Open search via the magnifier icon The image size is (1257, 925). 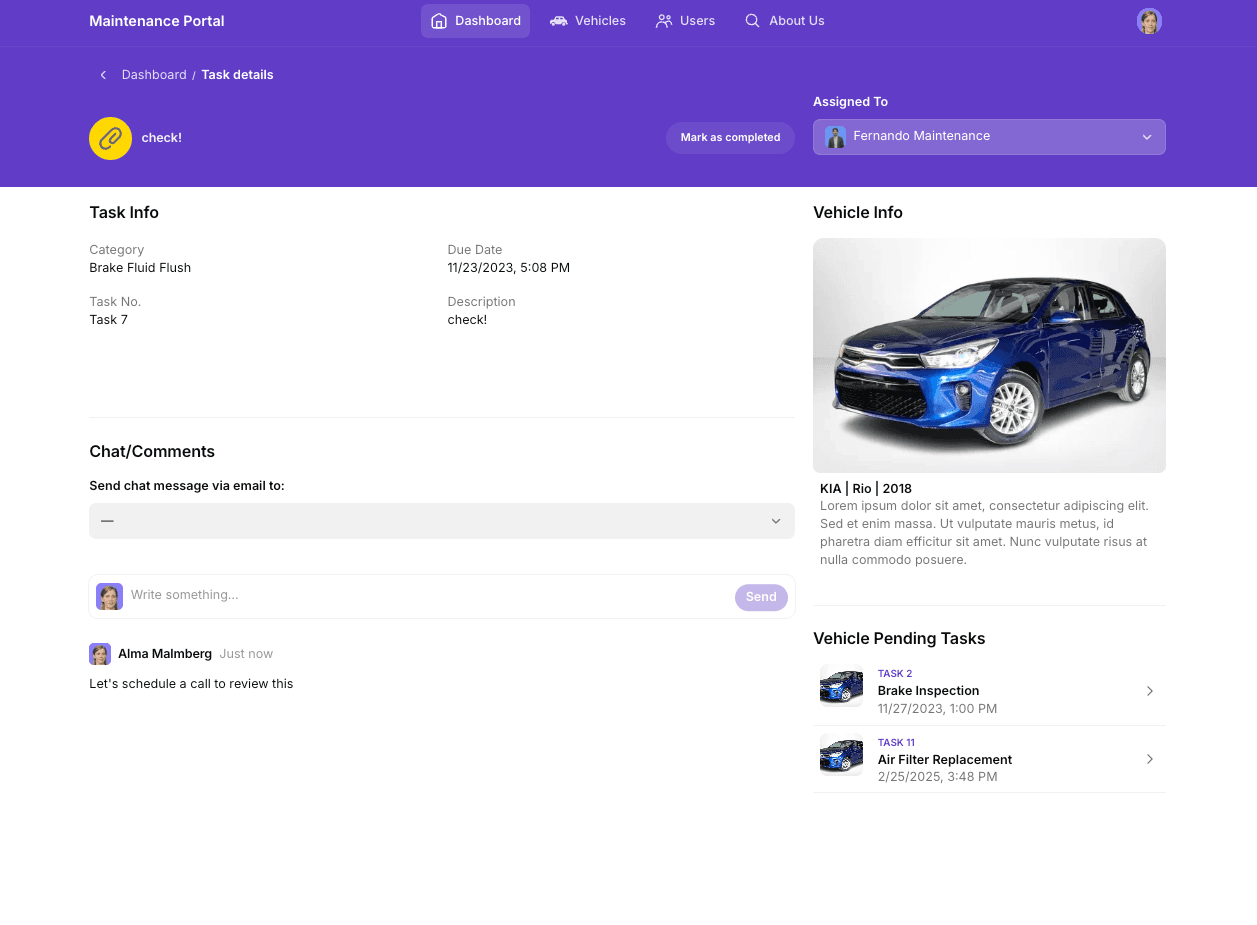click(x=751, y=20)
